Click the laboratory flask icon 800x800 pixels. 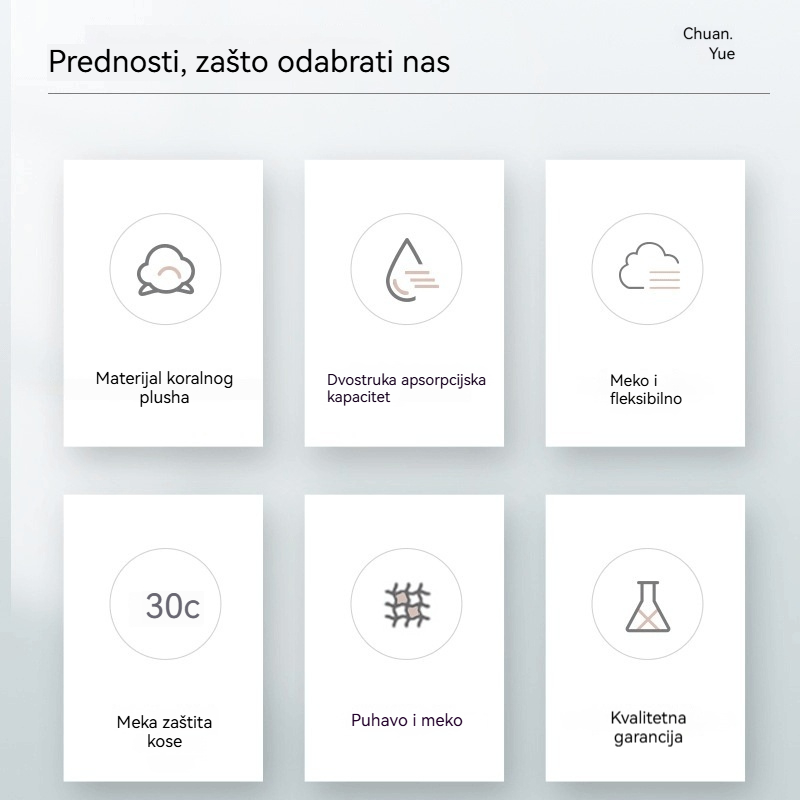click(x=647, y=606)
